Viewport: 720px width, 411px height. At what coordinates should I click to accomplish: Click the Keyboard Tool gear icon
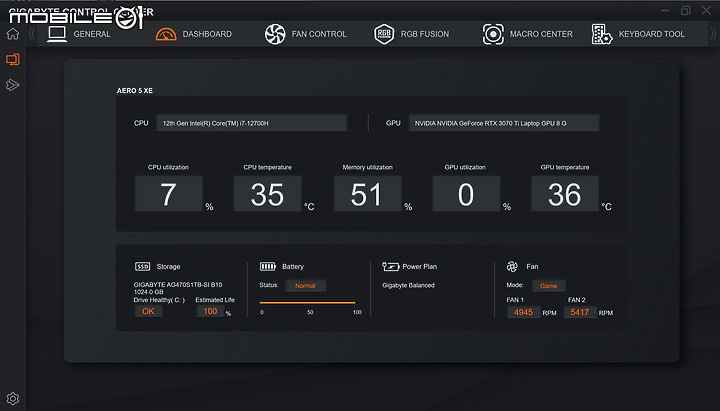click(602, 34)
